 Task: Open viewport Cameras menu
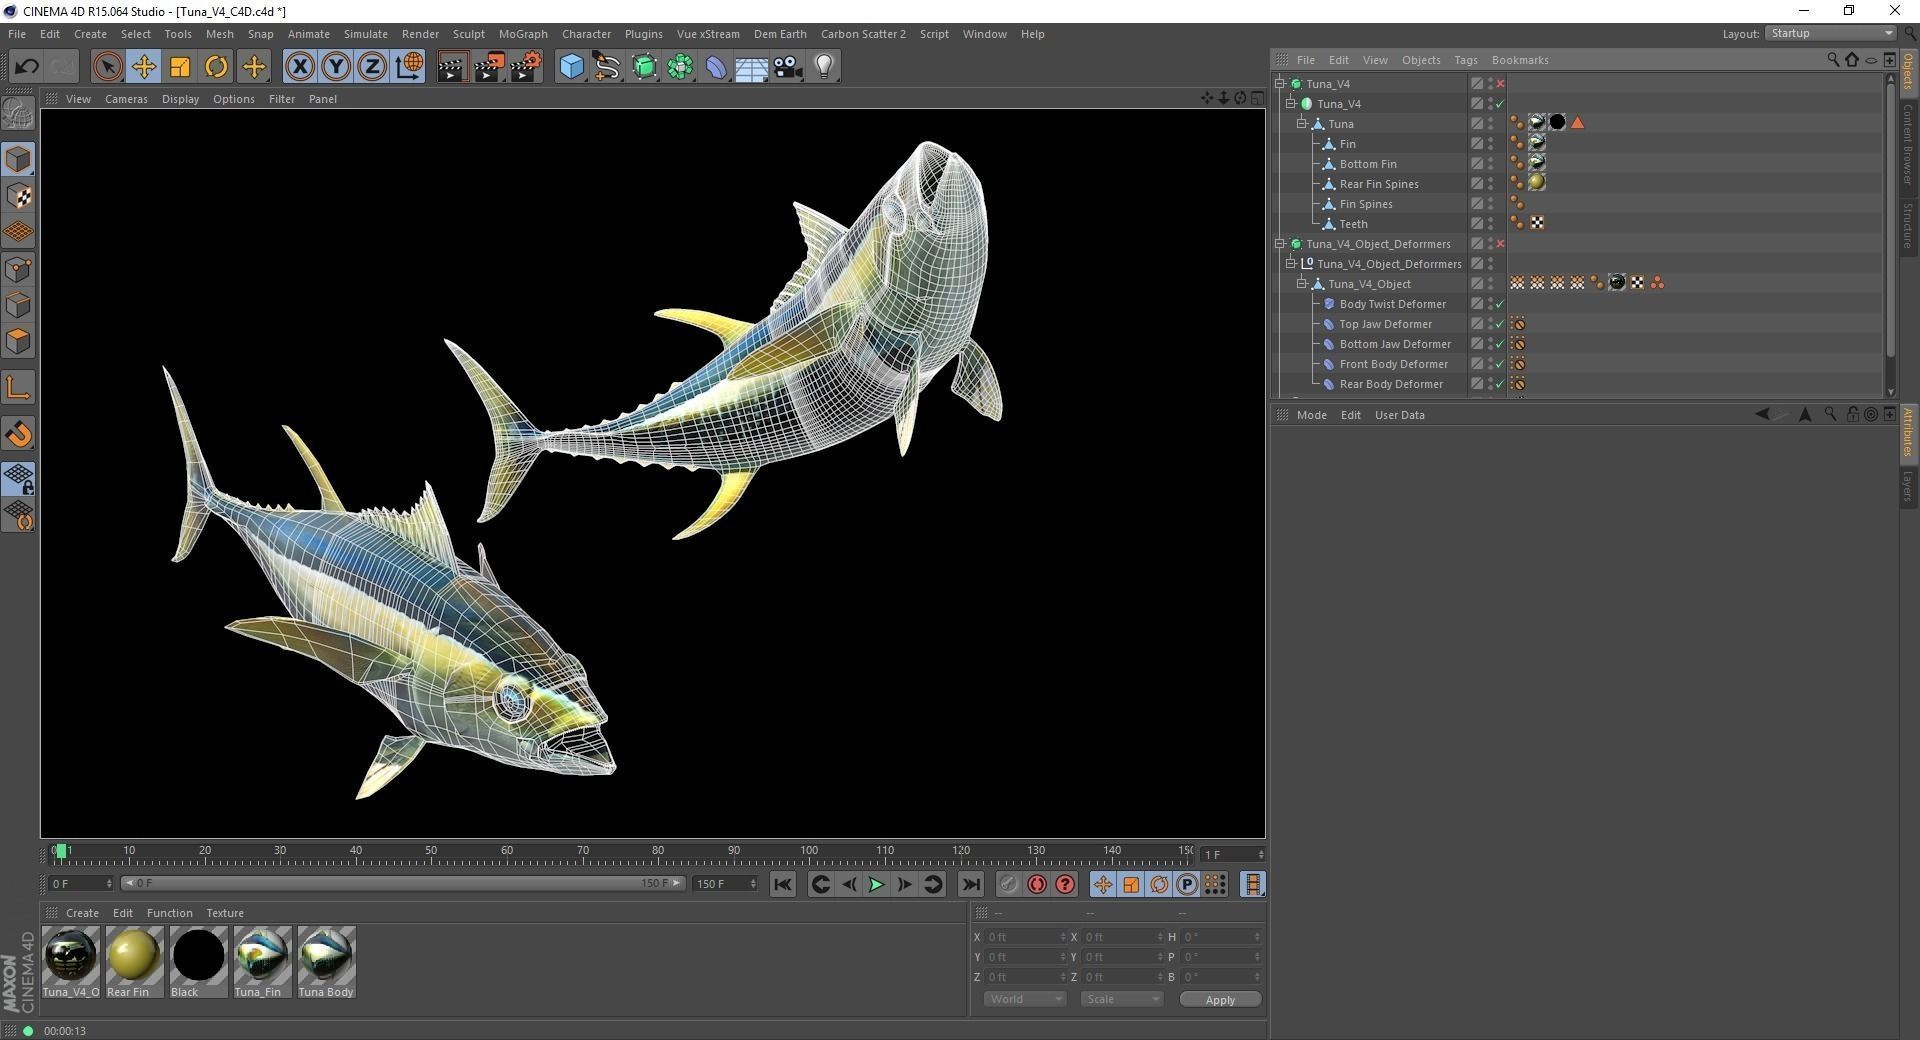pyautogui.click(x=126, y=99)
